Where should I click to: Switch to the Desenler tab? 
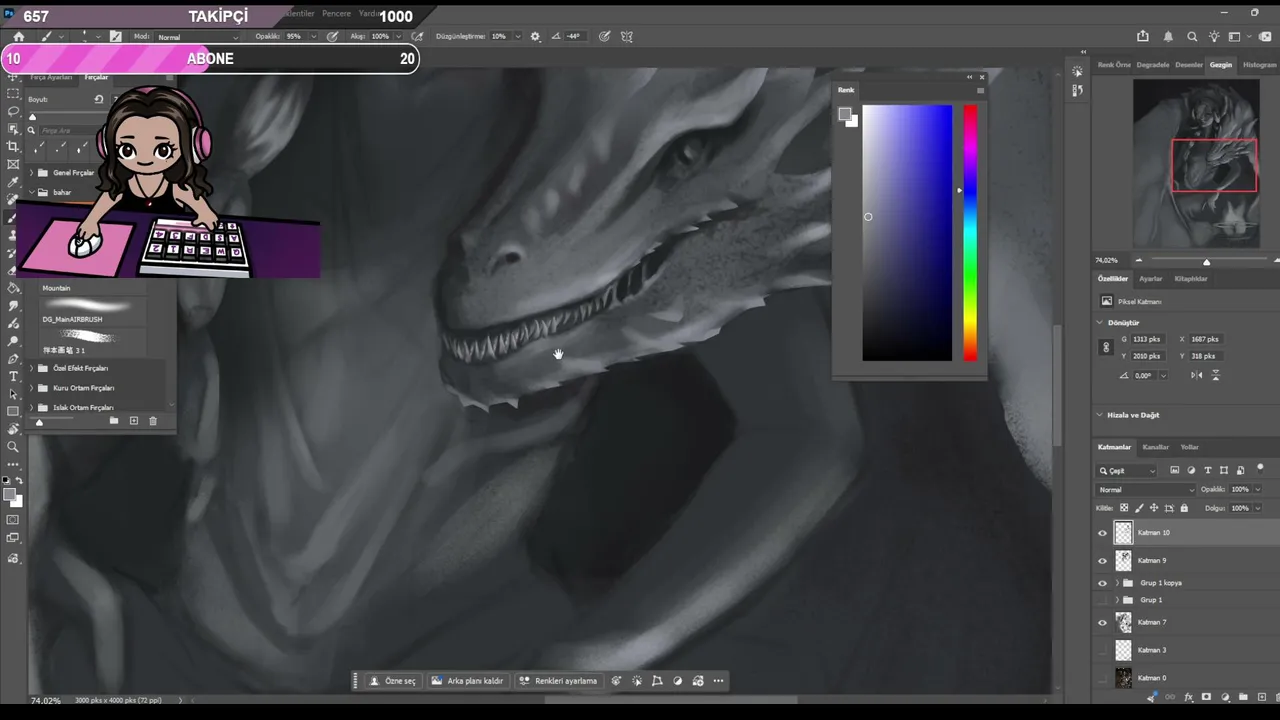coord(1189,65)
